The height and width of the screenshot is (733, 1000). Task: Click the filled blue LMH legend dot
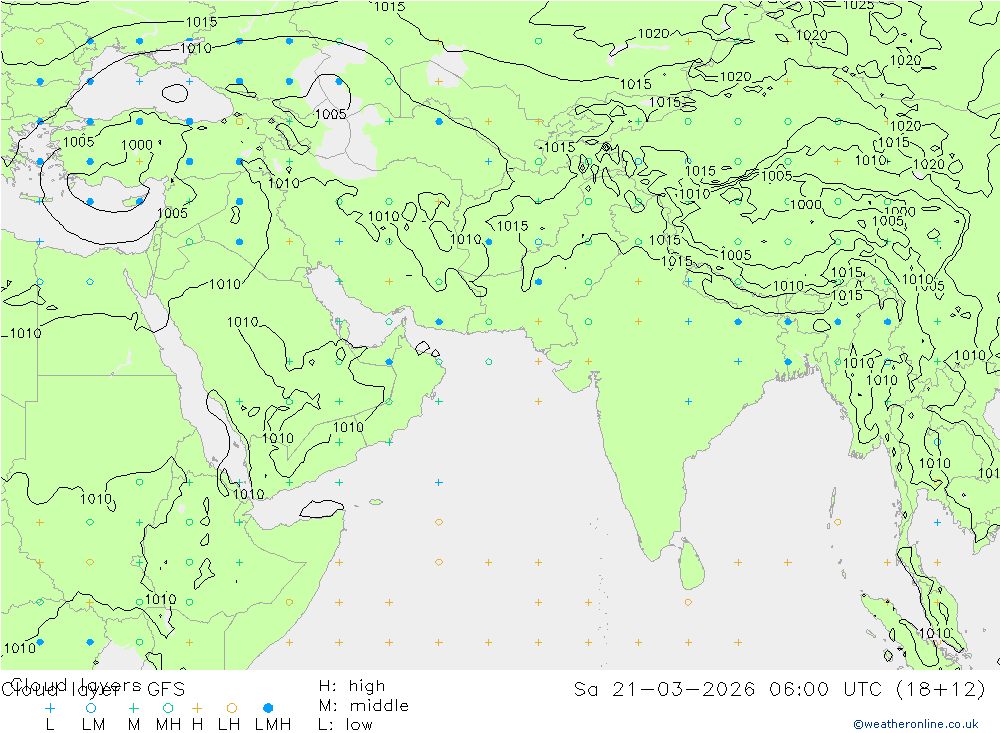point(268,708)
